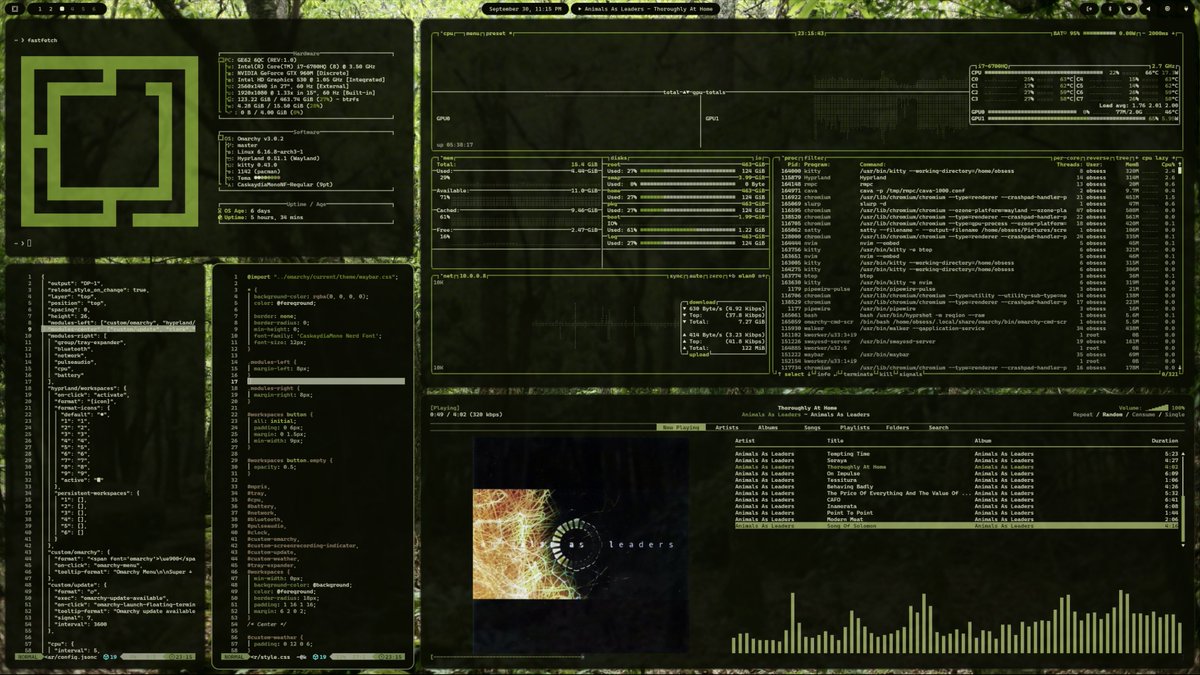Toggle 'Consume' mode in rmpc
The image size is (1200, 675).
1142,414
